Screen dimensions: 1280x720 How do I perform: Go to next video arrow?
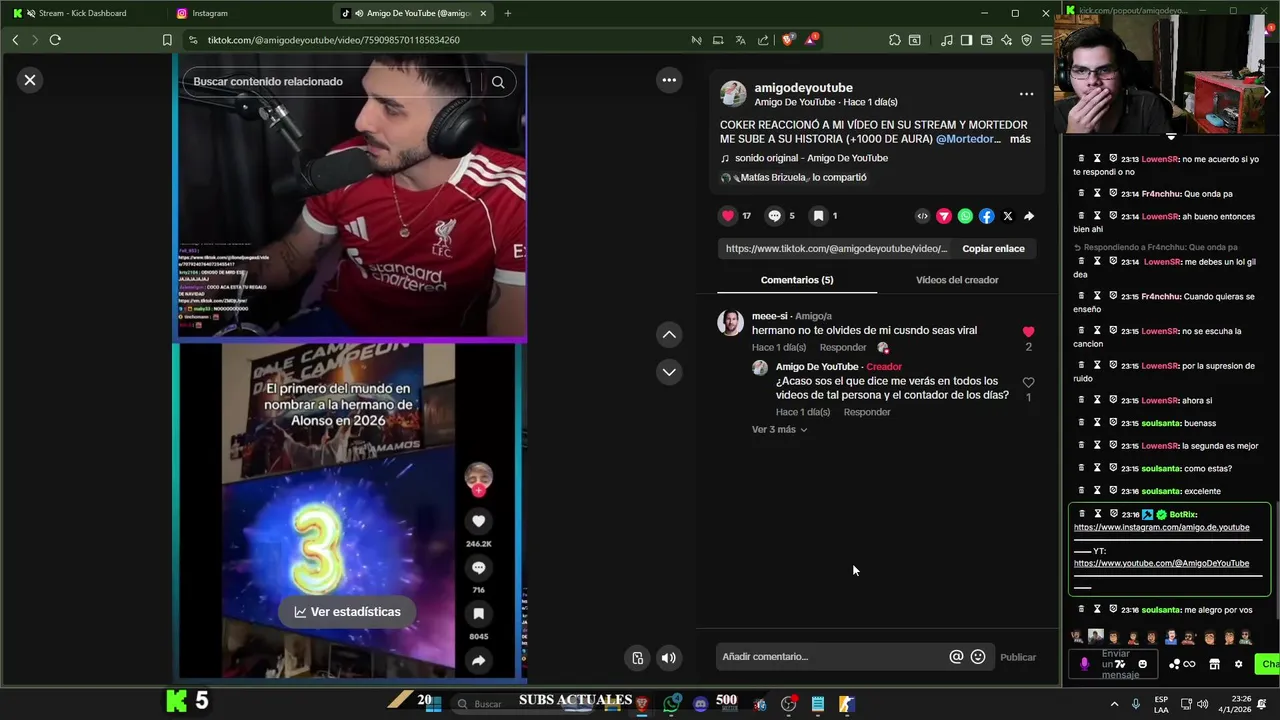[x=669, y=372]
